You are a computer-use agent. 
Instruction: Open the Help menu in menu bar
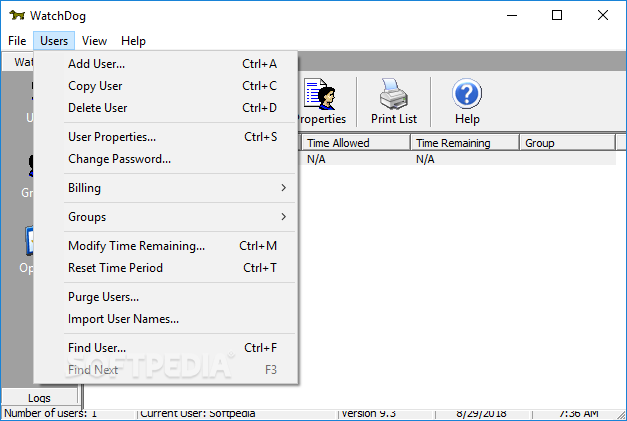[133, 41]
